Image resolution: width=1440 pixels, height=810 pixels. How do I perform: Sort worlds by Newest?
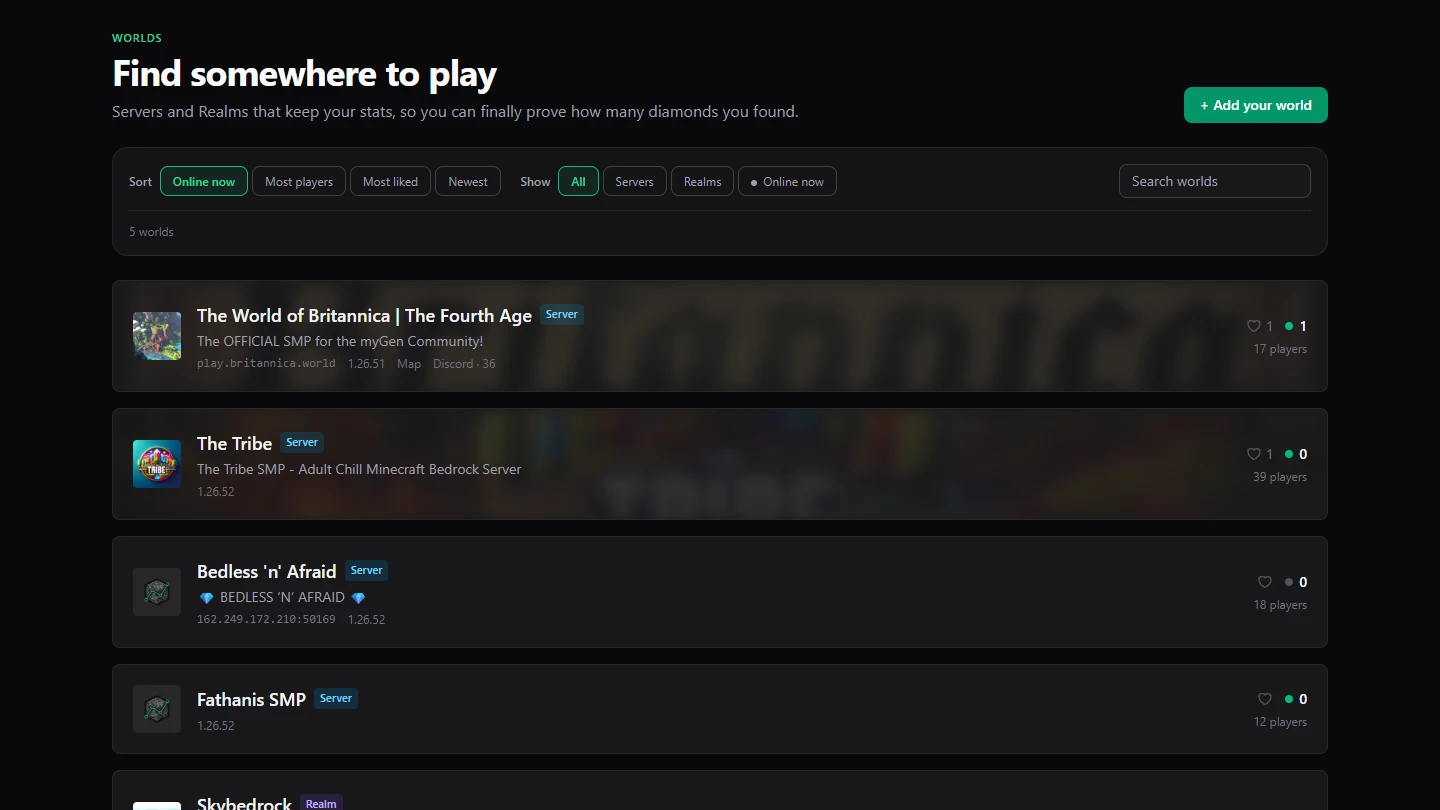[x=468, y=181]
